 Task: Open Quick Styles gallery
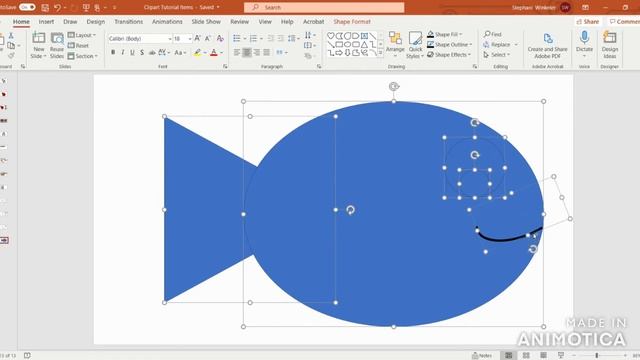416,45
